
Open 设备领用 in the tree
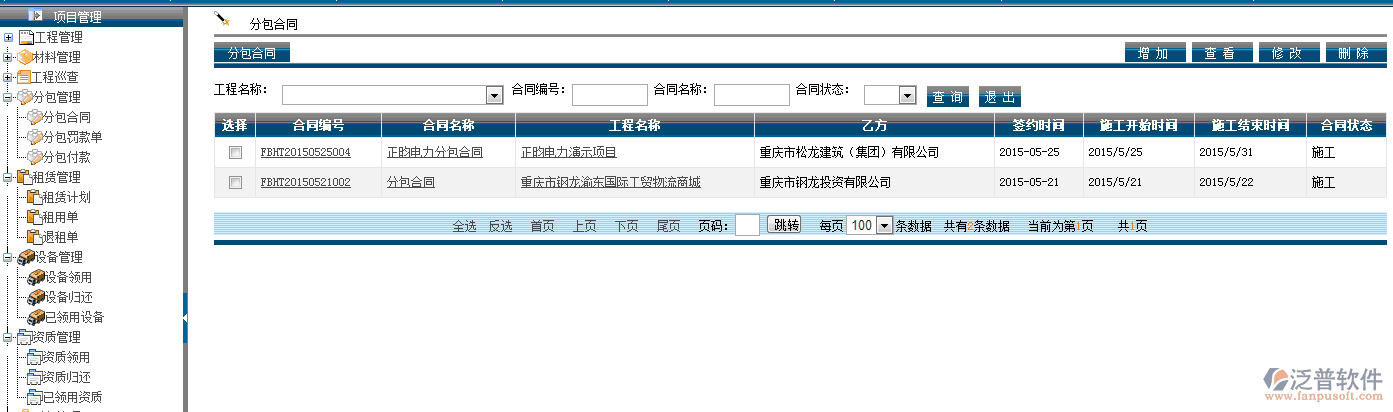(68, 277)
